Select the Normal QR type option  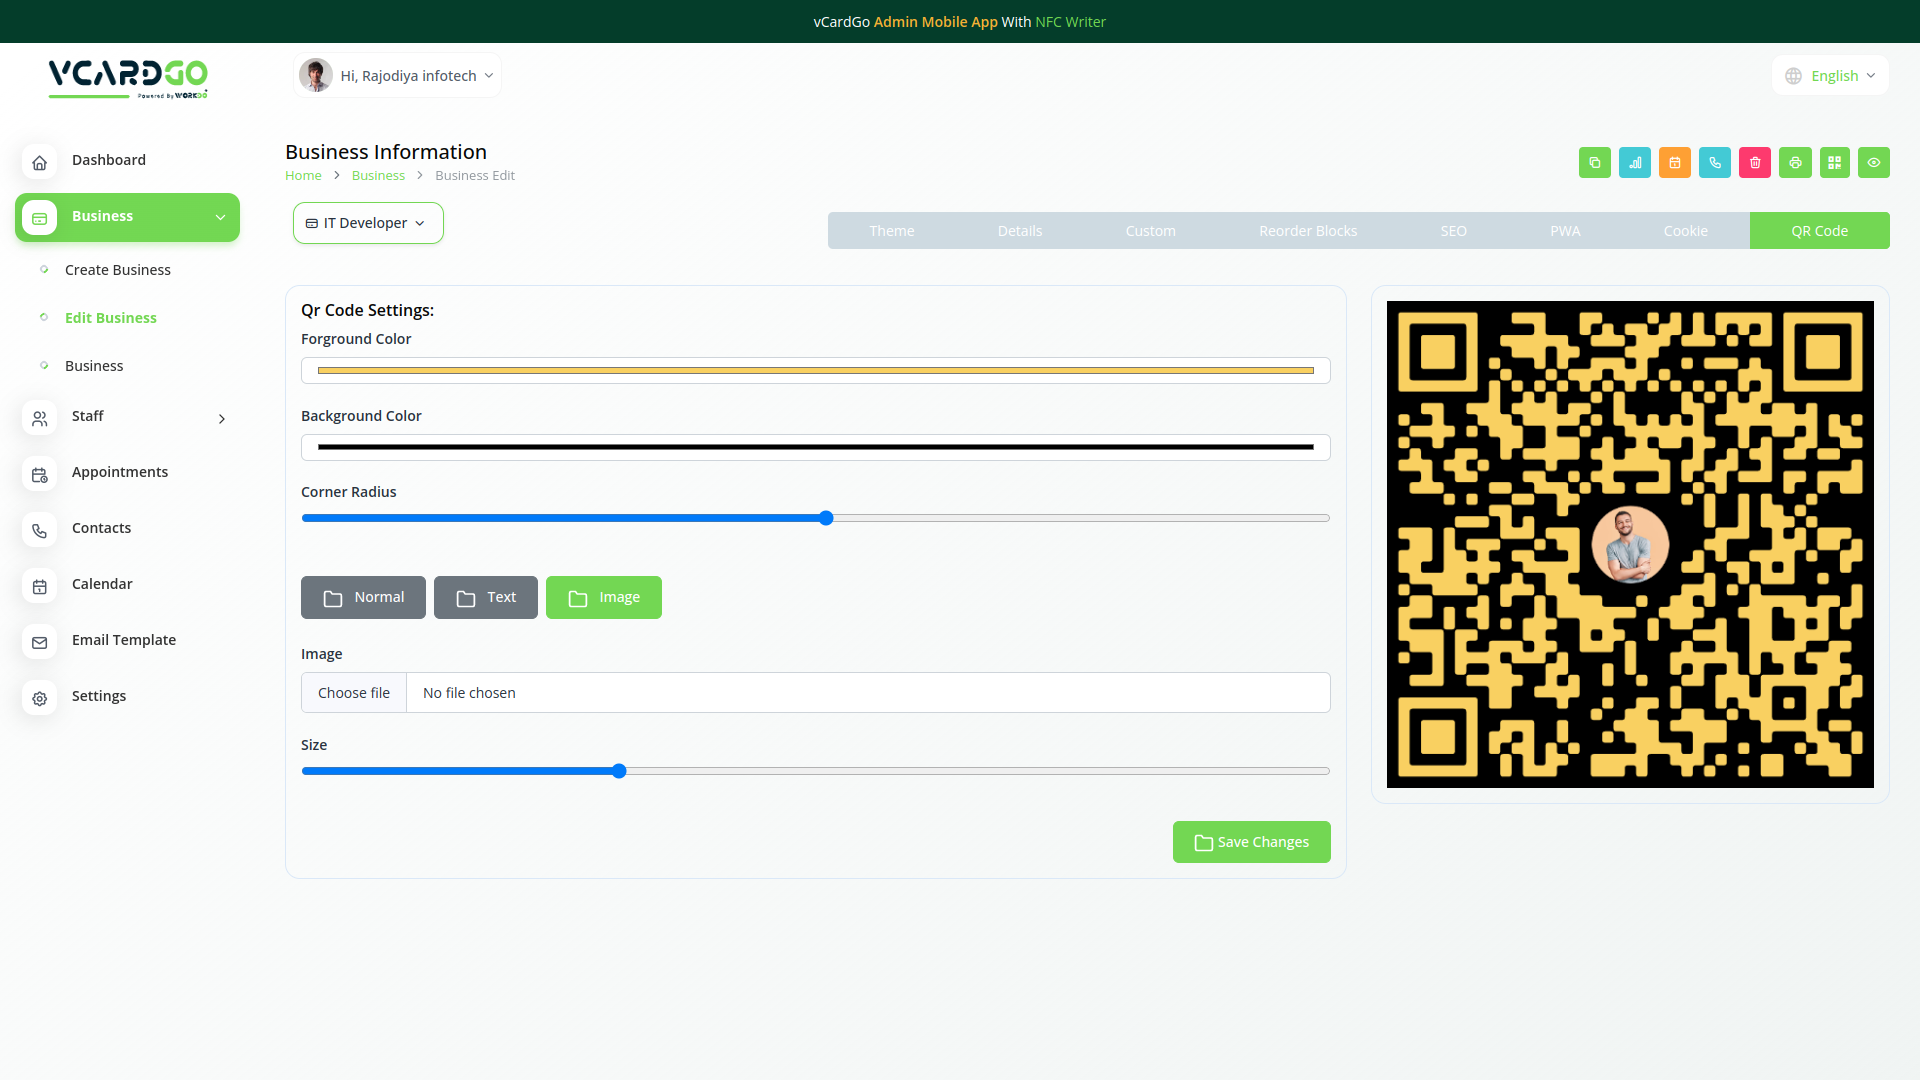363,597
